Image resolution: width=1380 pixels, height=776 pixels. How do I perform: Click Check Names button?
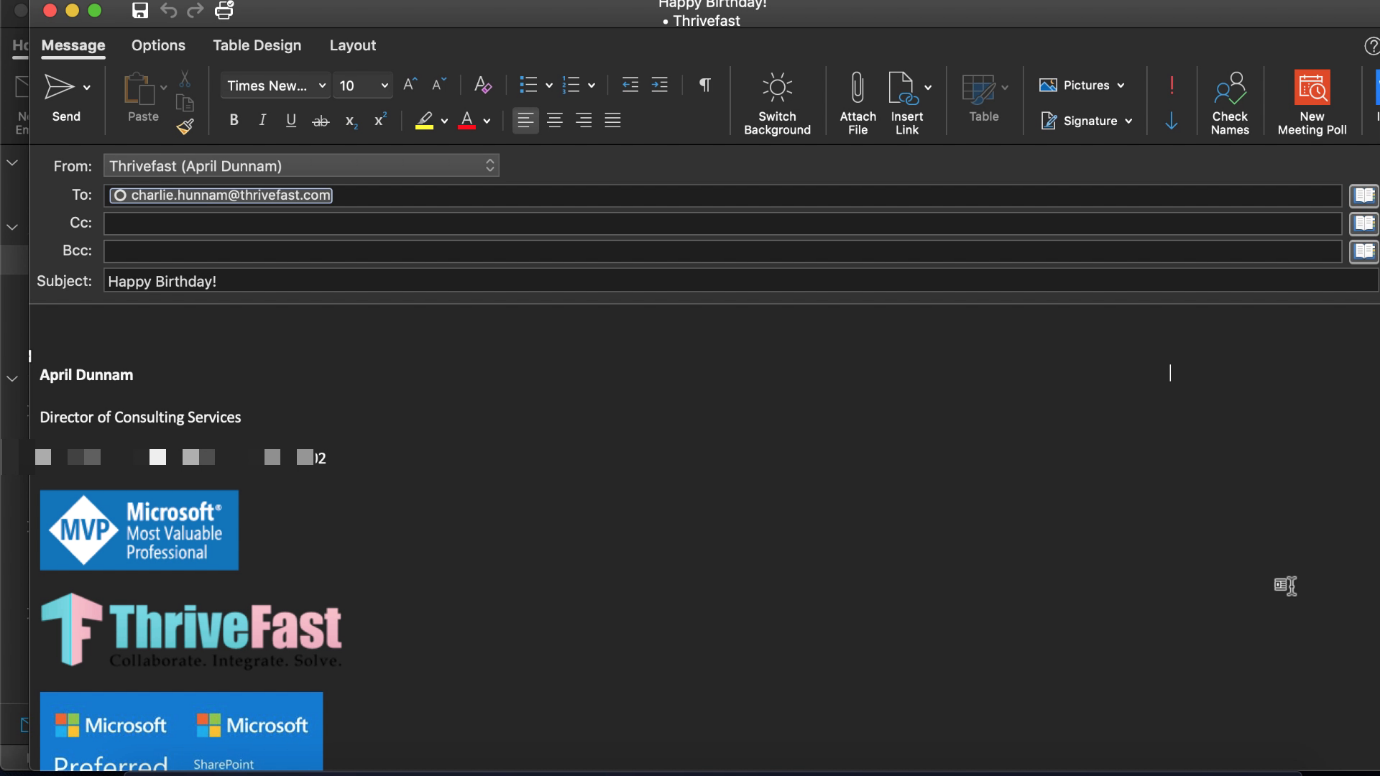coord(1230,103)
